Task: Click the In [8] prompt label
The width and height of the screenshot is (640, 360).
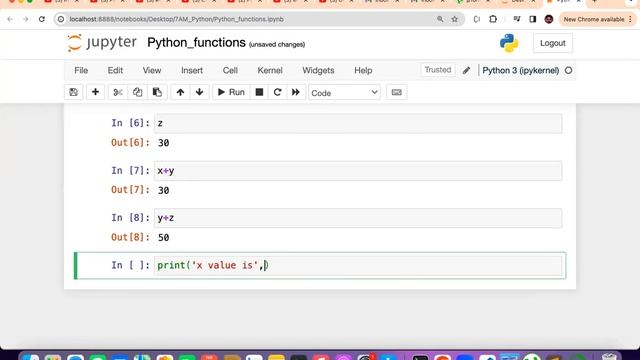Action: tap(130, 218)
